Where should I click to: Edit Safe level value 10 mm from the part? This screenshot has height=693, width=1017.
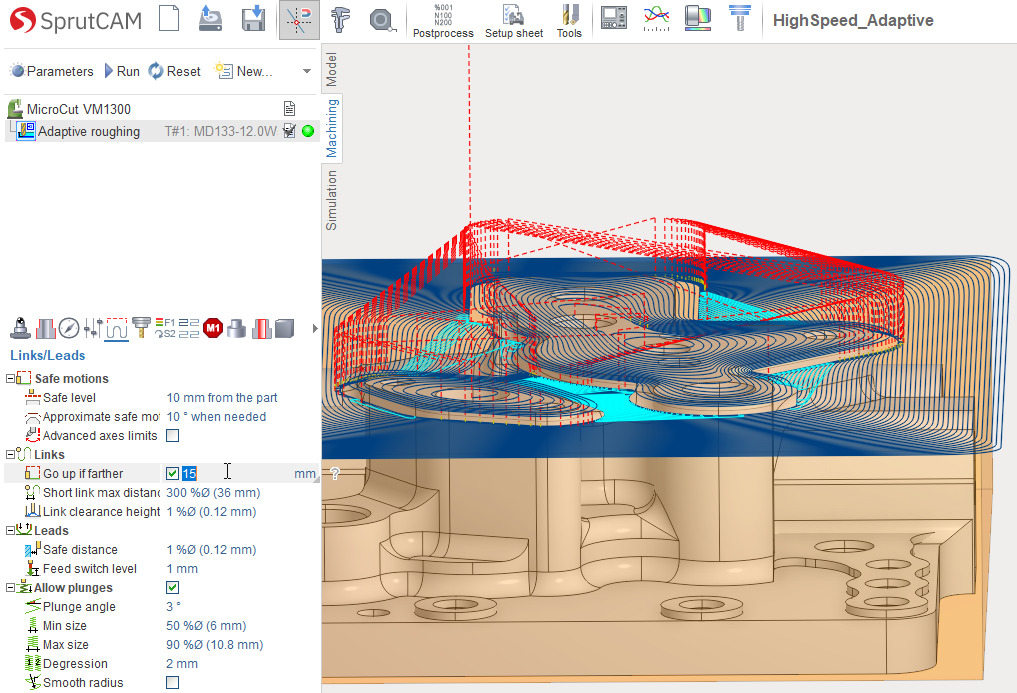[x=222, y=398]
